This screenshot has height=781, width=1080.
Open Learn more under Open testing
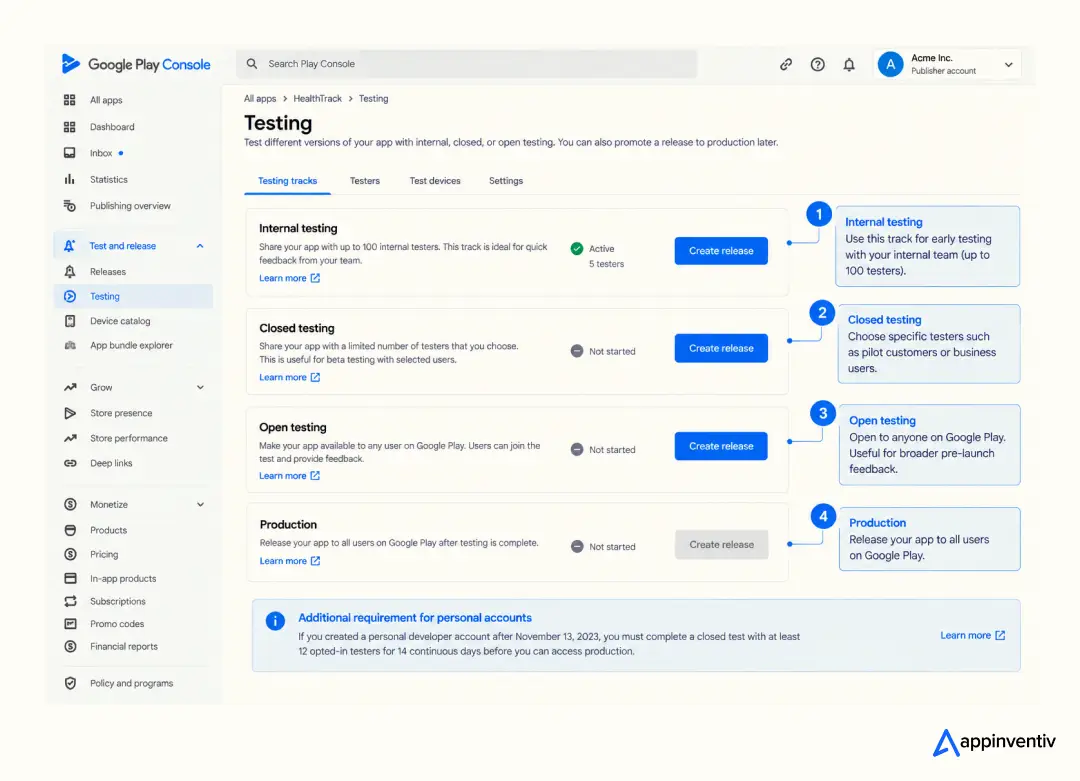pos(289,476)
